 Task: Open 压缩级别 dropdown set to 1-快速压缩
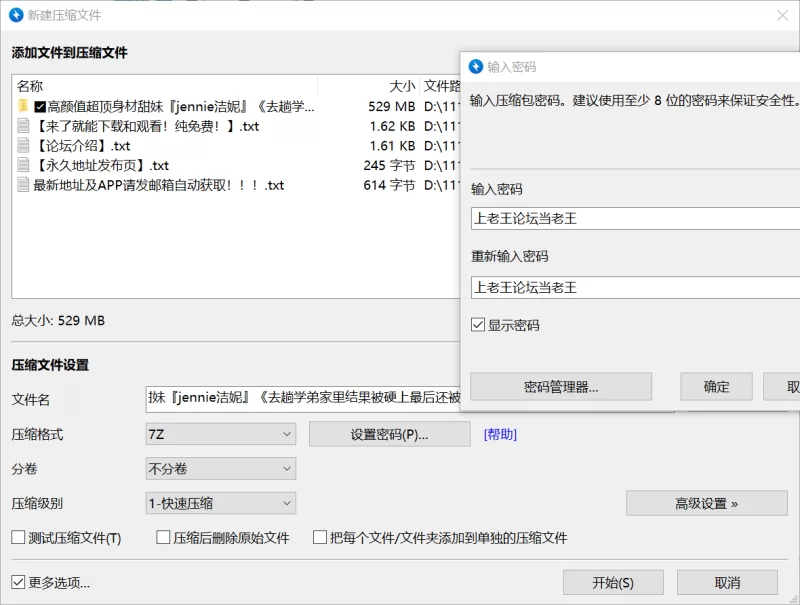(220, 503)
